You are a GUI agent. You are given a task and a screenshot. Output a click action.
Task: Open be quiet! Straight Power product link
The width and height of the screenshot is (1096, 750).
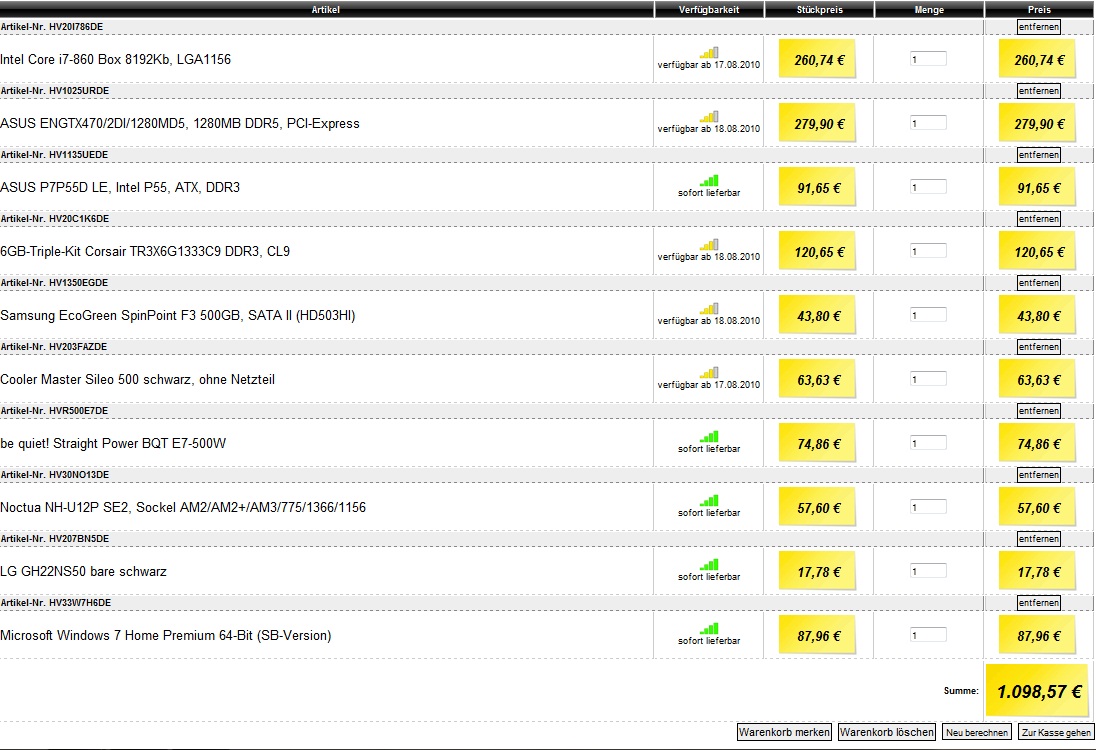113,443
